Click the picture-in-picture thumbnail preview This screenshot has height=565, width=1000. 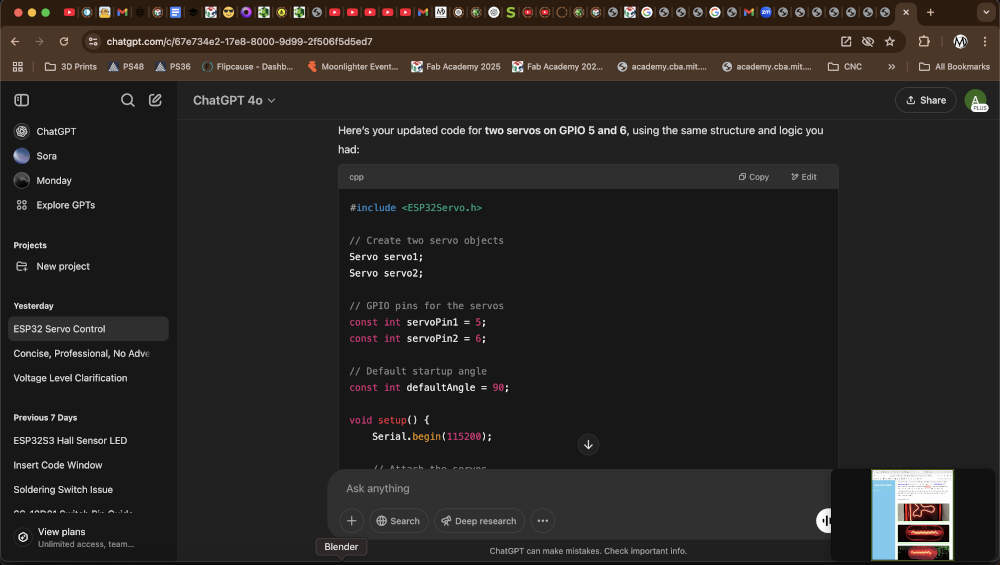[912, 515]
